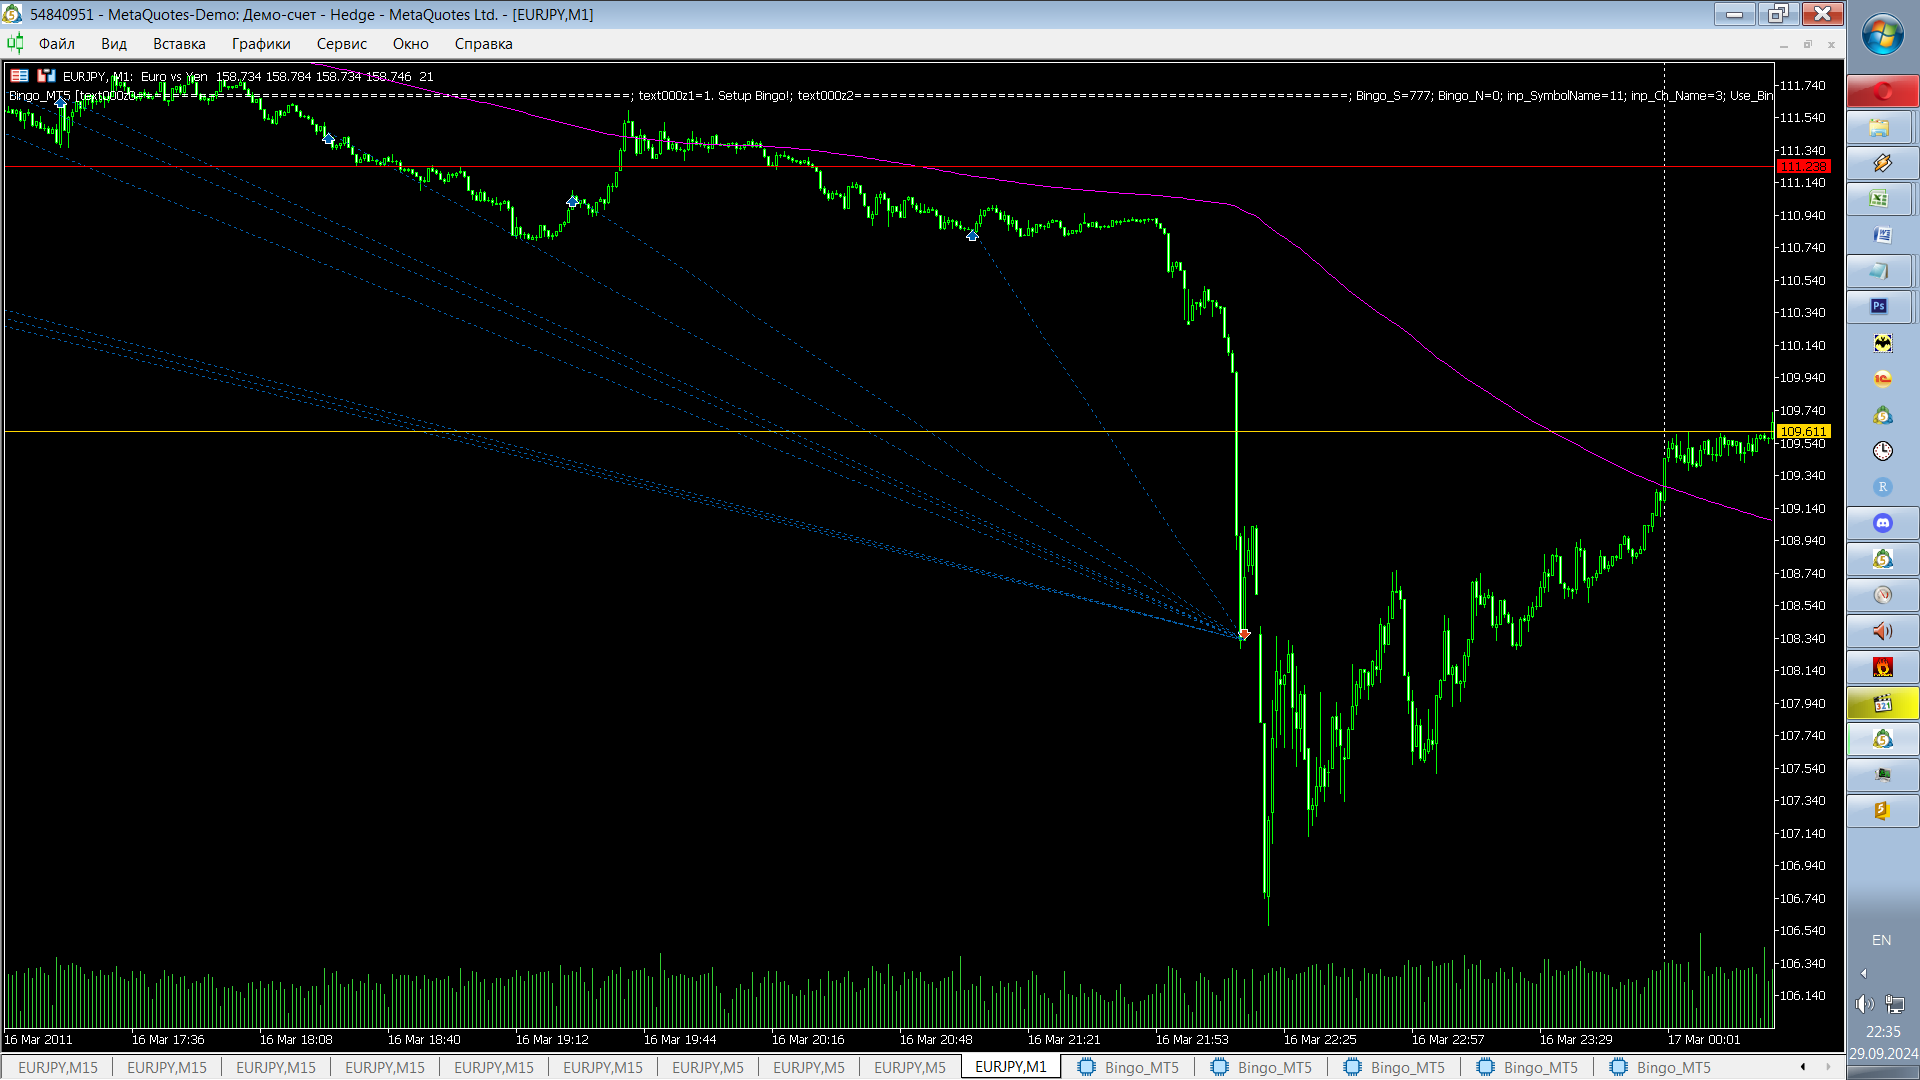Open the Графики menu
This screenshot has width=1920, height=1080.
tap(261, 43)
